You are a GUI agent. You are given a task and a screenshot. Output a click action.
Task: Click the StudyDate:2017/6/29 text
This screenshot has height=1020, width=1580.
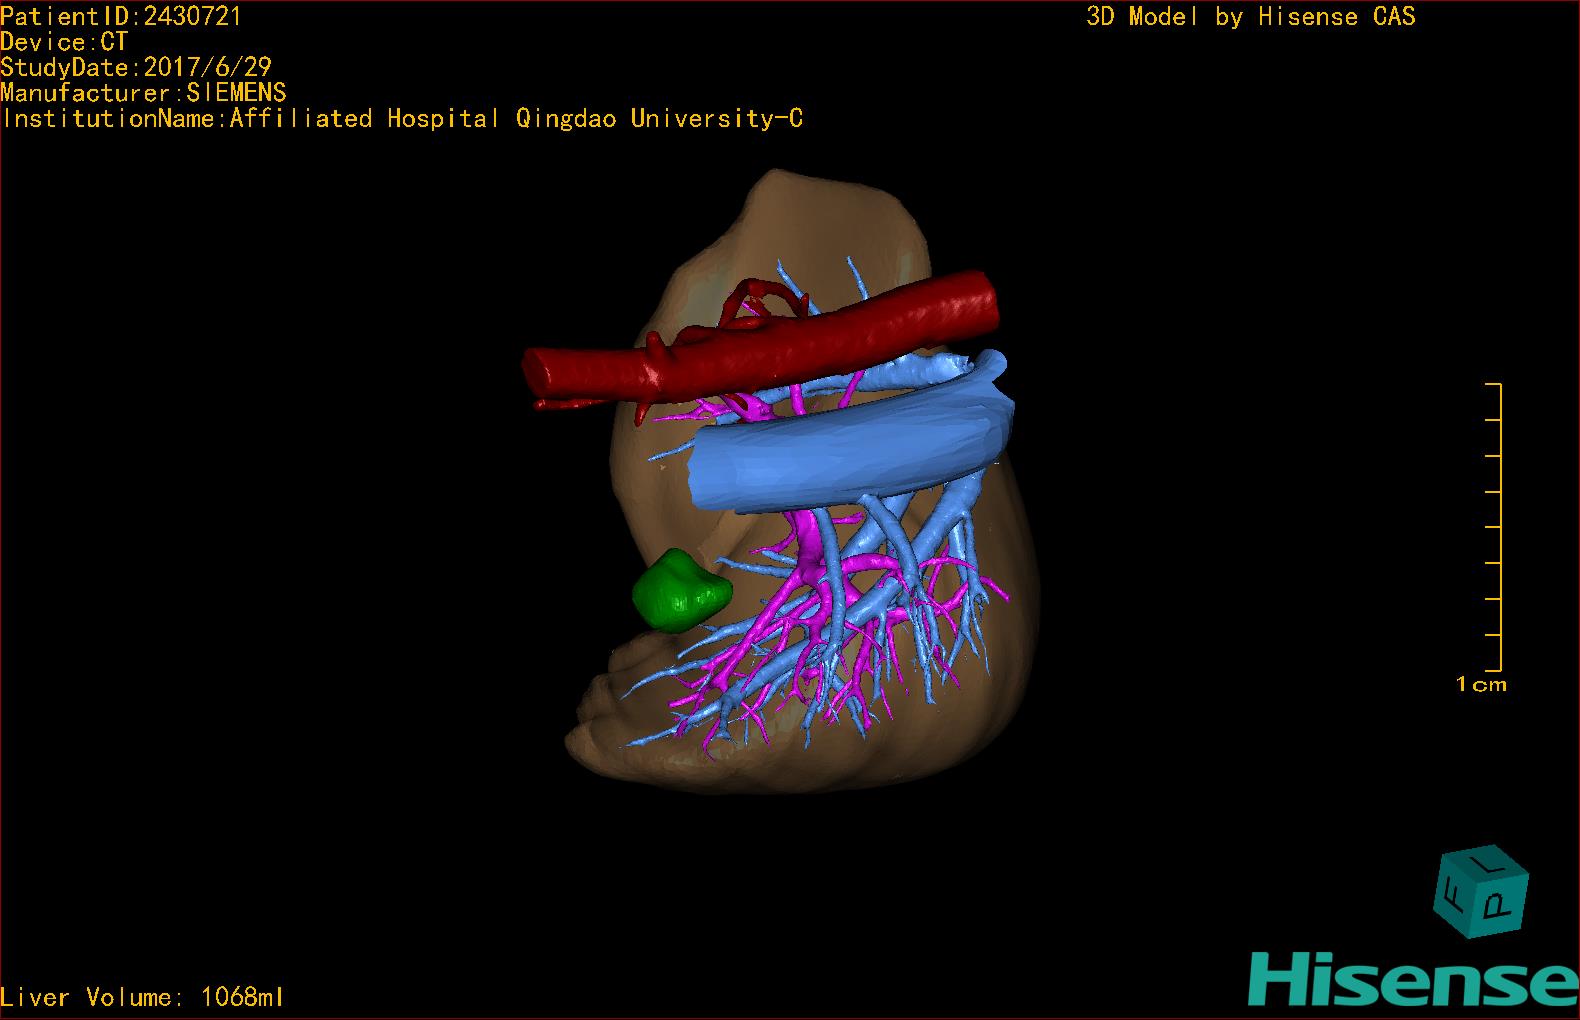[x=136, y=67]
